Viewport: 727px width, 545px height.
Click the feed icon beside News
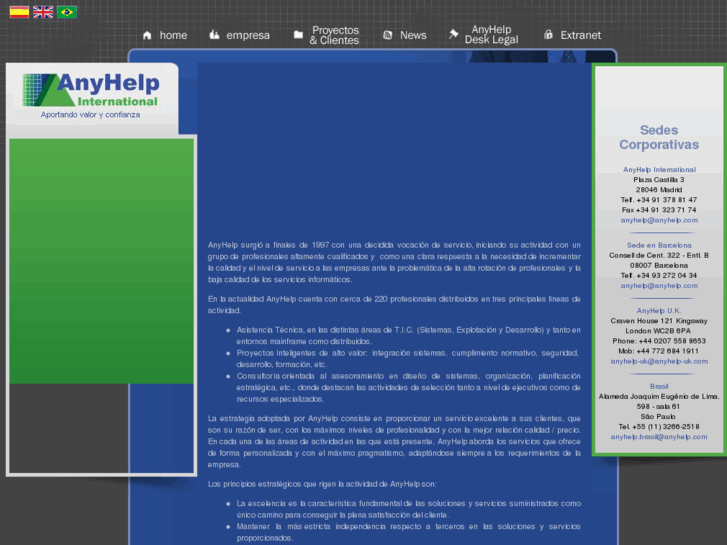coord(388,35)
